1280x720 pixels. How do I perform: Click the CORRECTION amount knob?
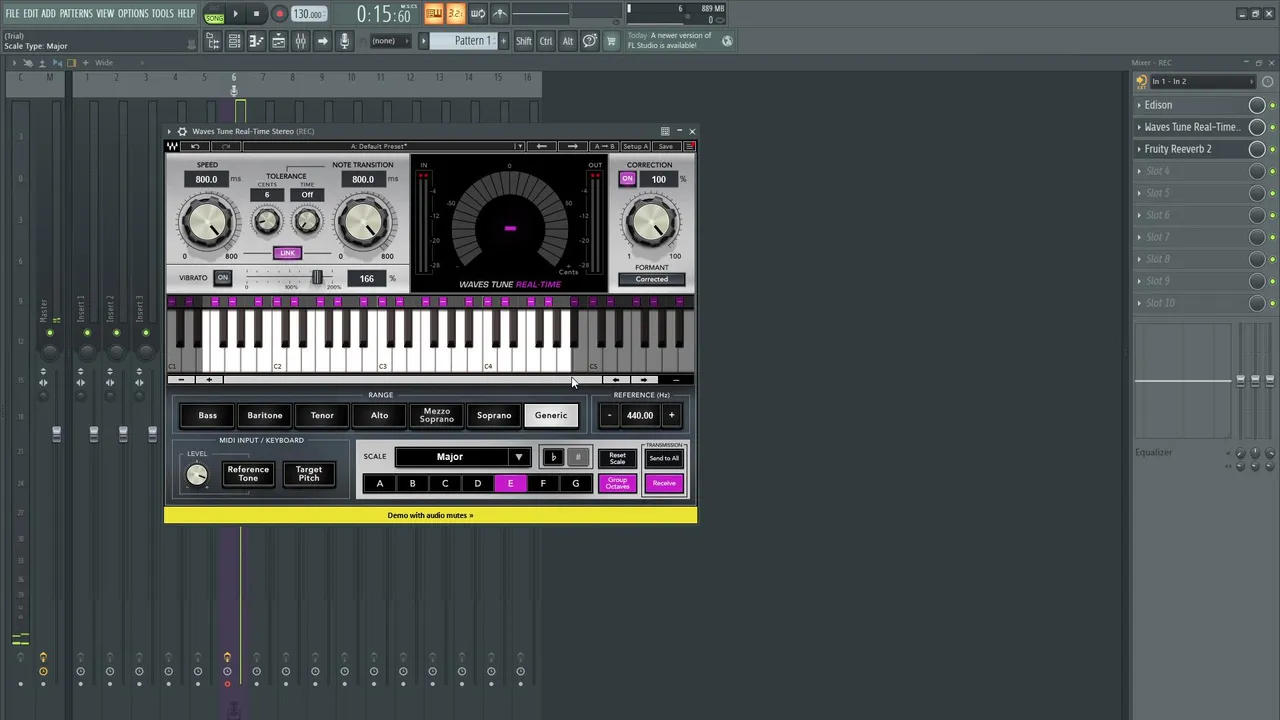[x=651, y=220]
